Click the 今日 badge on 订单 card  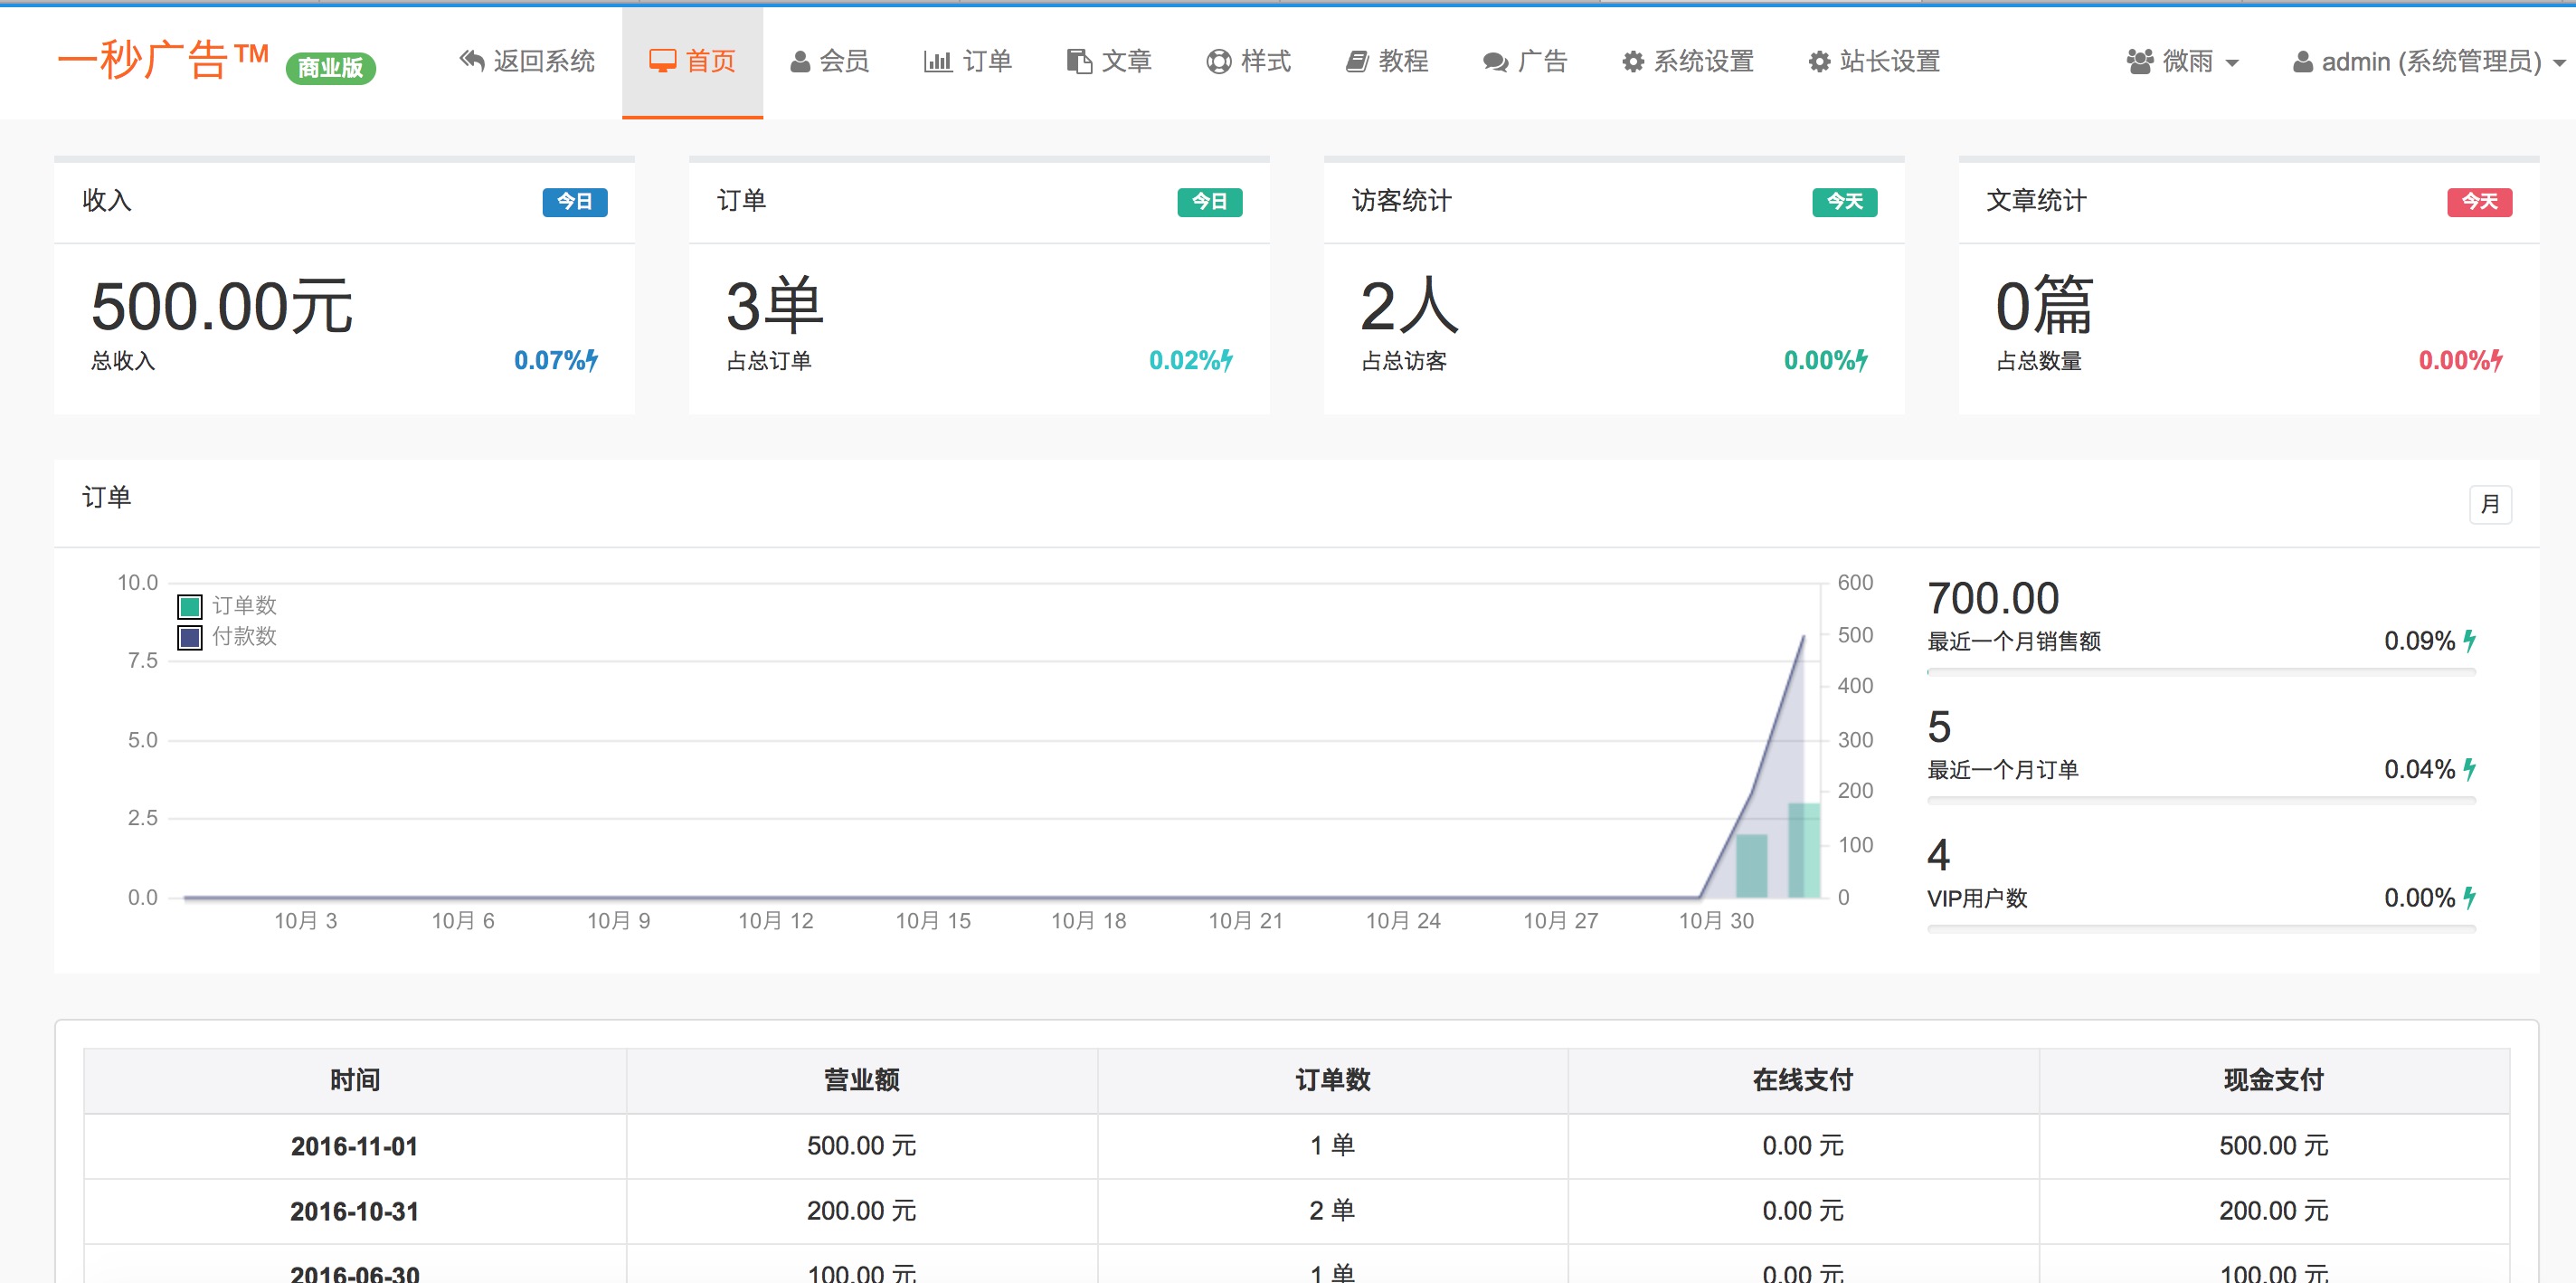(x=1210, y=202)
